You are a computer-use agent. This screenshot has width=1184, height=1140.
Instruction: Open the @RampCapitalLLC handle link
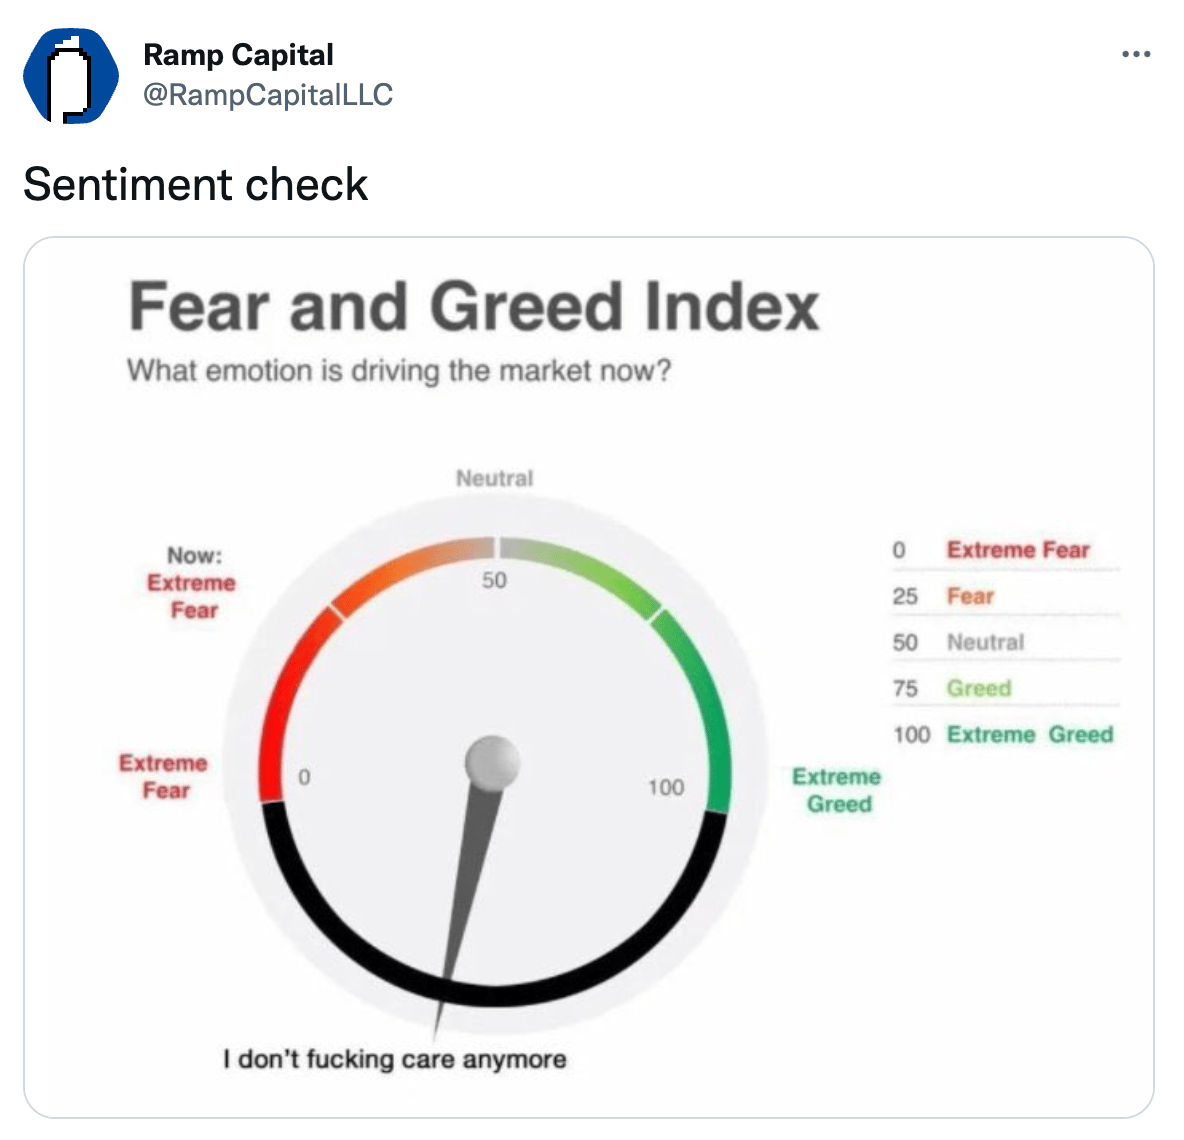point(268,95)
